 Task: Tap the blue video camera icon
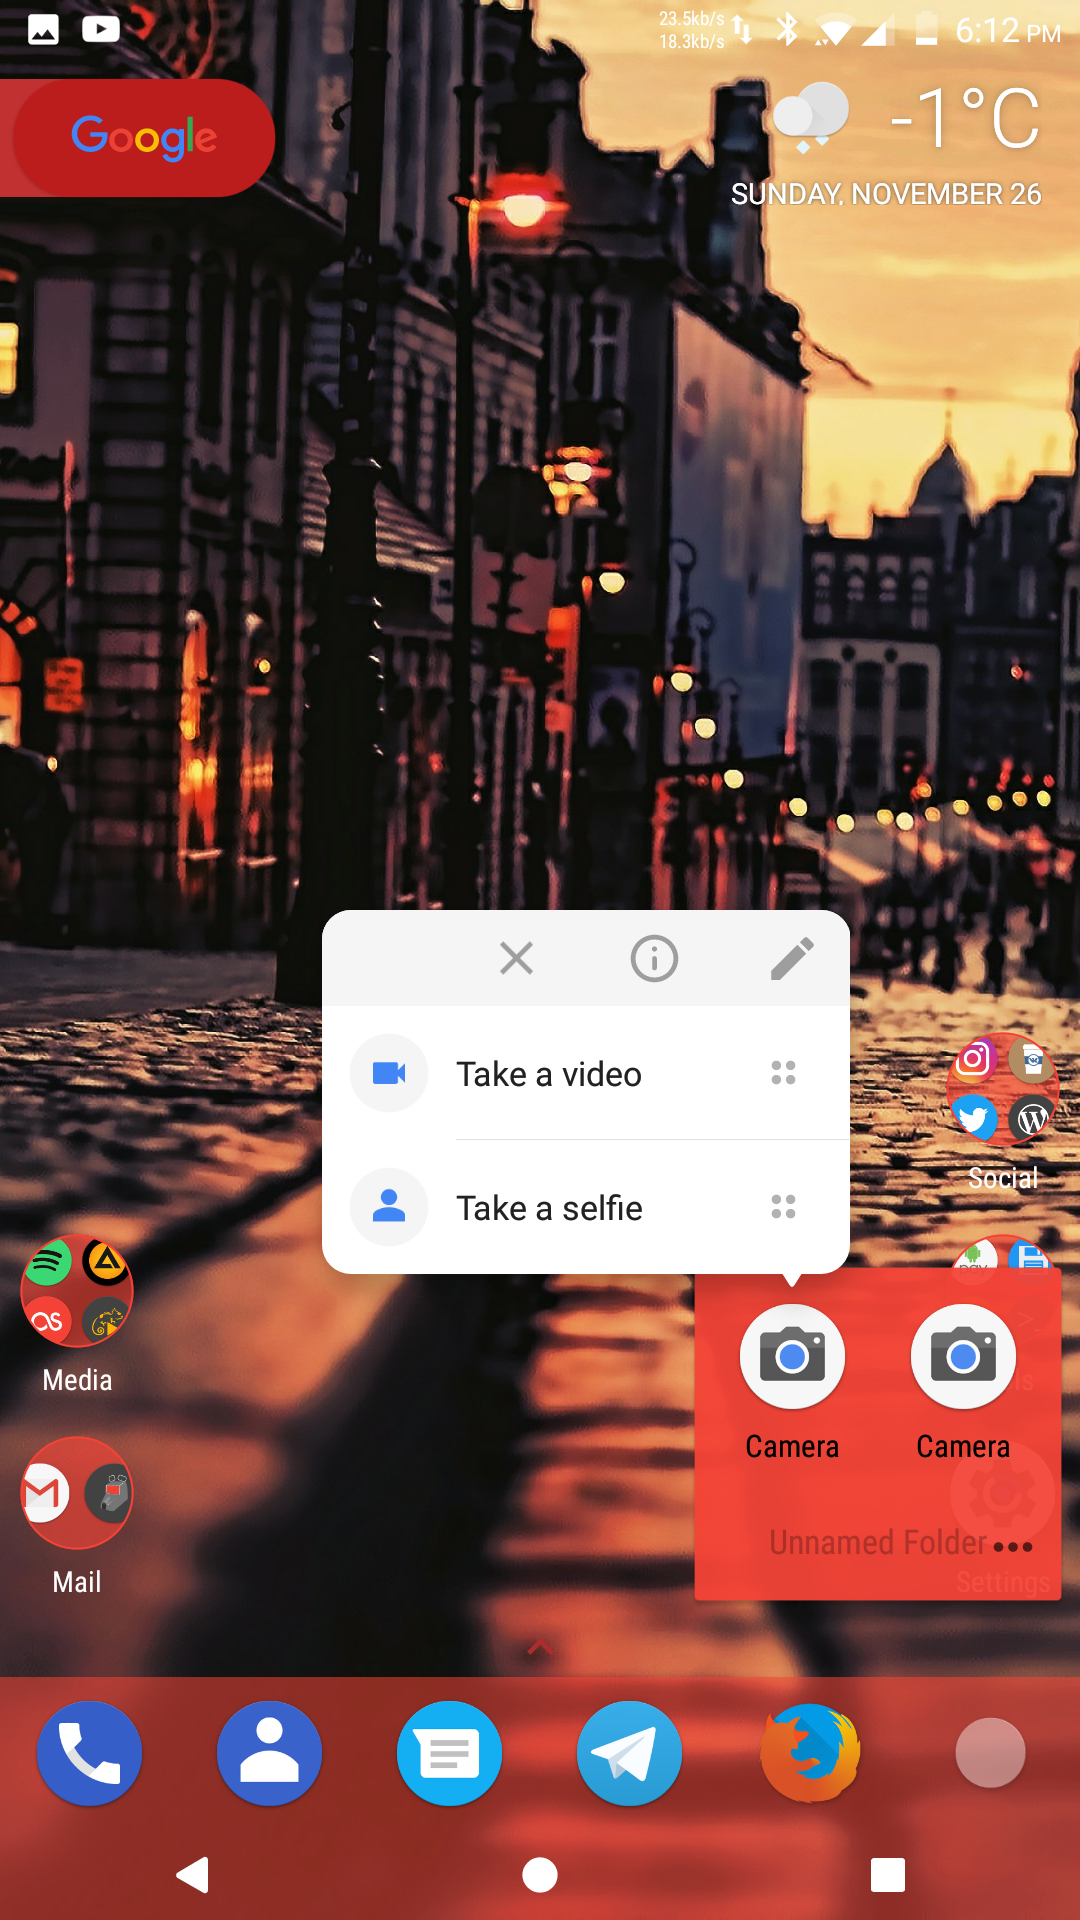(389, 1073)
